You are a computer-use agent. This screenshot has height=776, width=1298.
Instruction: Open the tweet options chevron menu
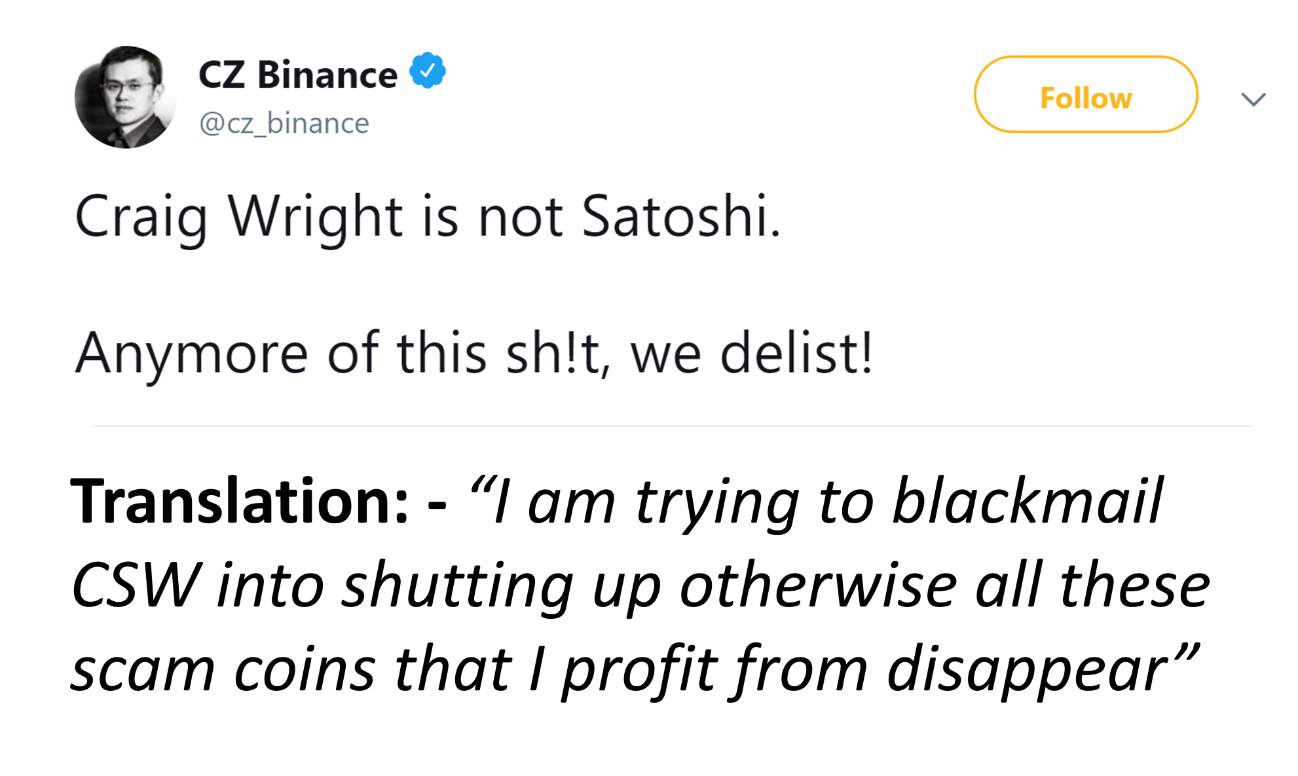(1252, 98)
